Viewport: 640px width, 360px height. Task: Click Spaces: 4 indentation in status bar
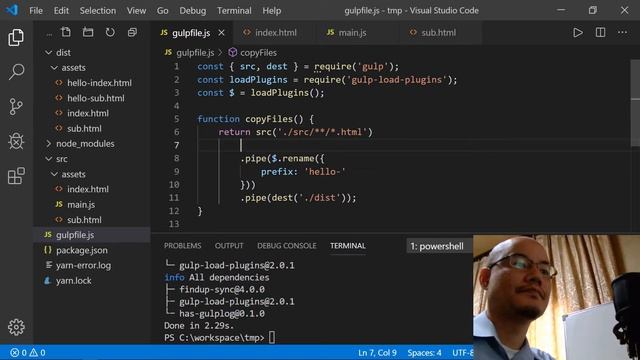[x=424, y=353]
